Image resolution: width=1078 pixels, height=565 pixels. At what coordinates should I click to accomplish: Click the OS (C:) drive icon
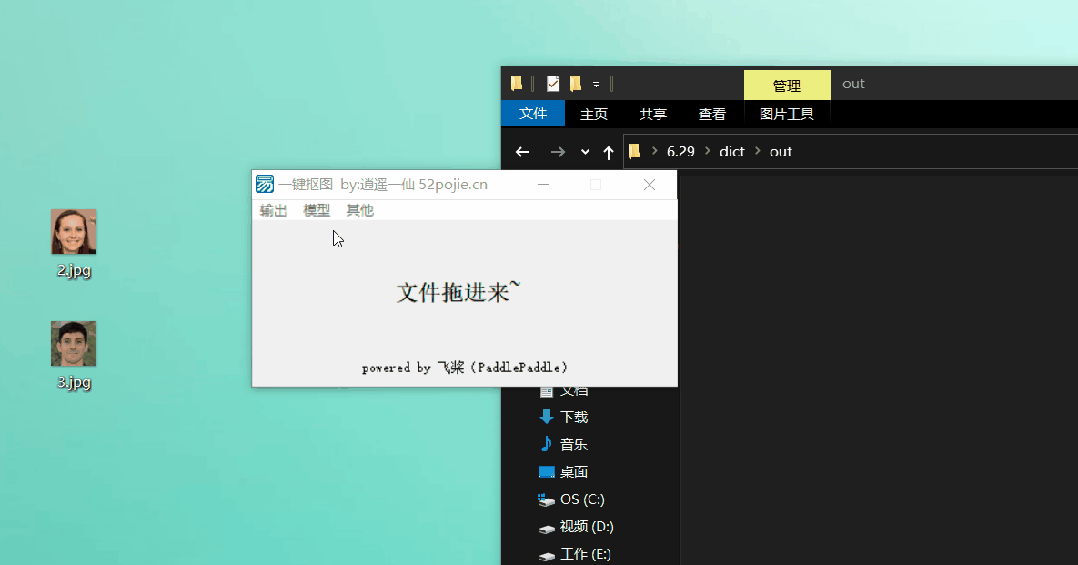(x=547, y=500)
